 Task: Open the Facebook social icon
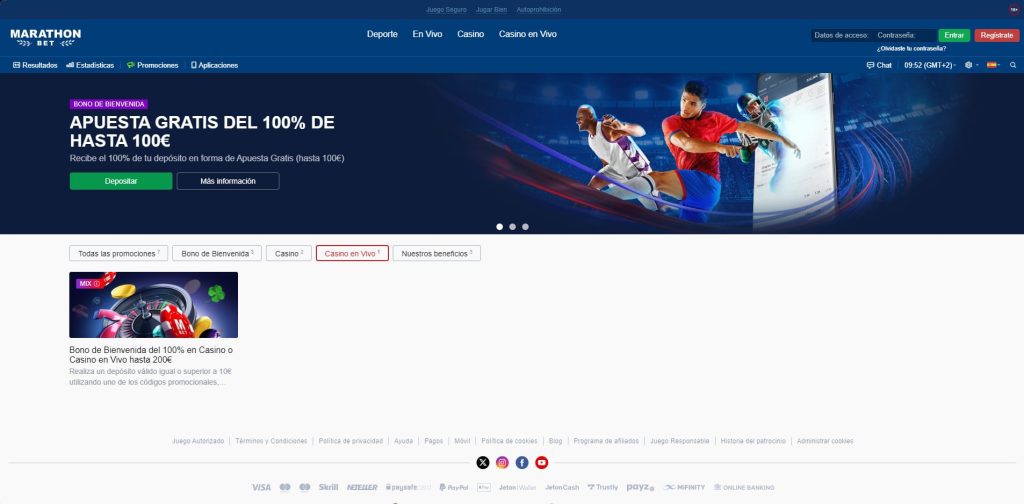pyautogui.click(x=522, y=463)
